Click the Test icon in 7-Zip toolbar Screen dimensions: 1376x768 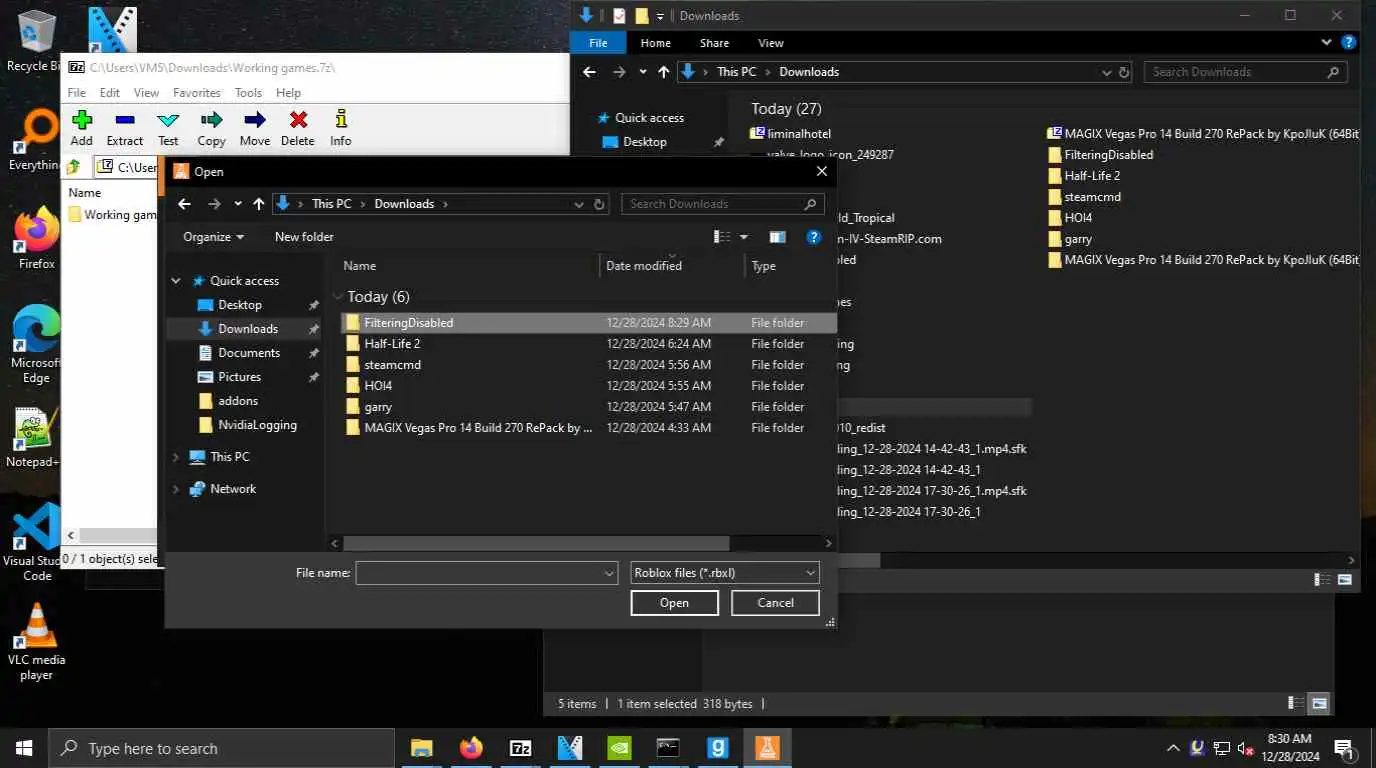pyautogui.click(x=168, y=120)
